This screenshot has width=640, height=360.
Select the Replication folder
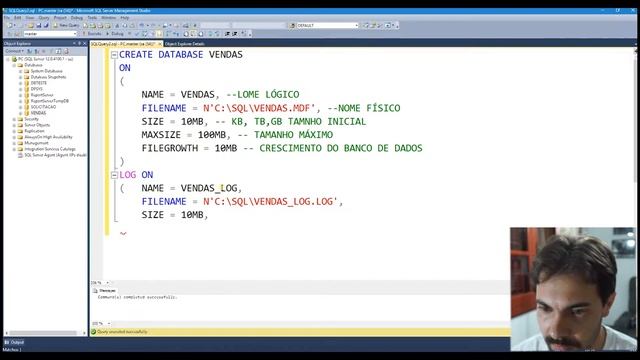coord(34,131)
